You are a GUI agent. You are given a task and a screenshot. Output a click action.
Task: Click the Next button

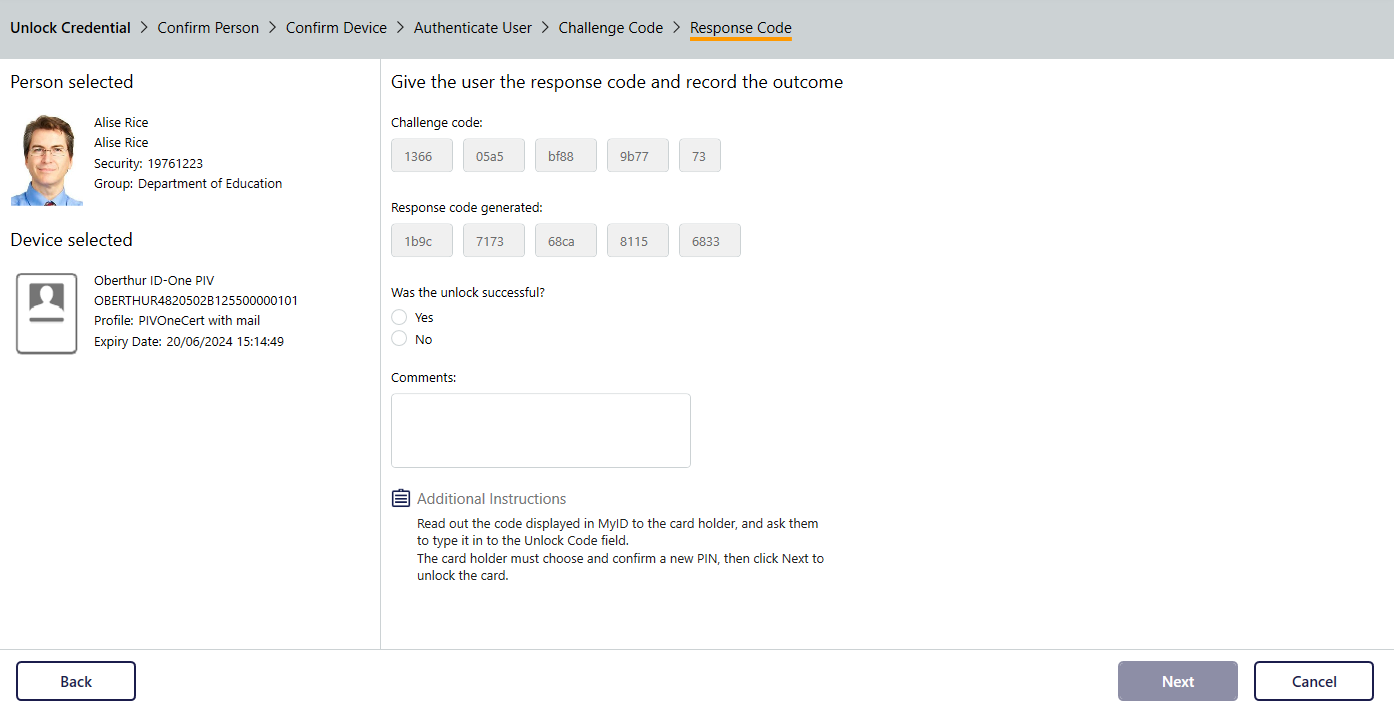tap(1178, 681)
